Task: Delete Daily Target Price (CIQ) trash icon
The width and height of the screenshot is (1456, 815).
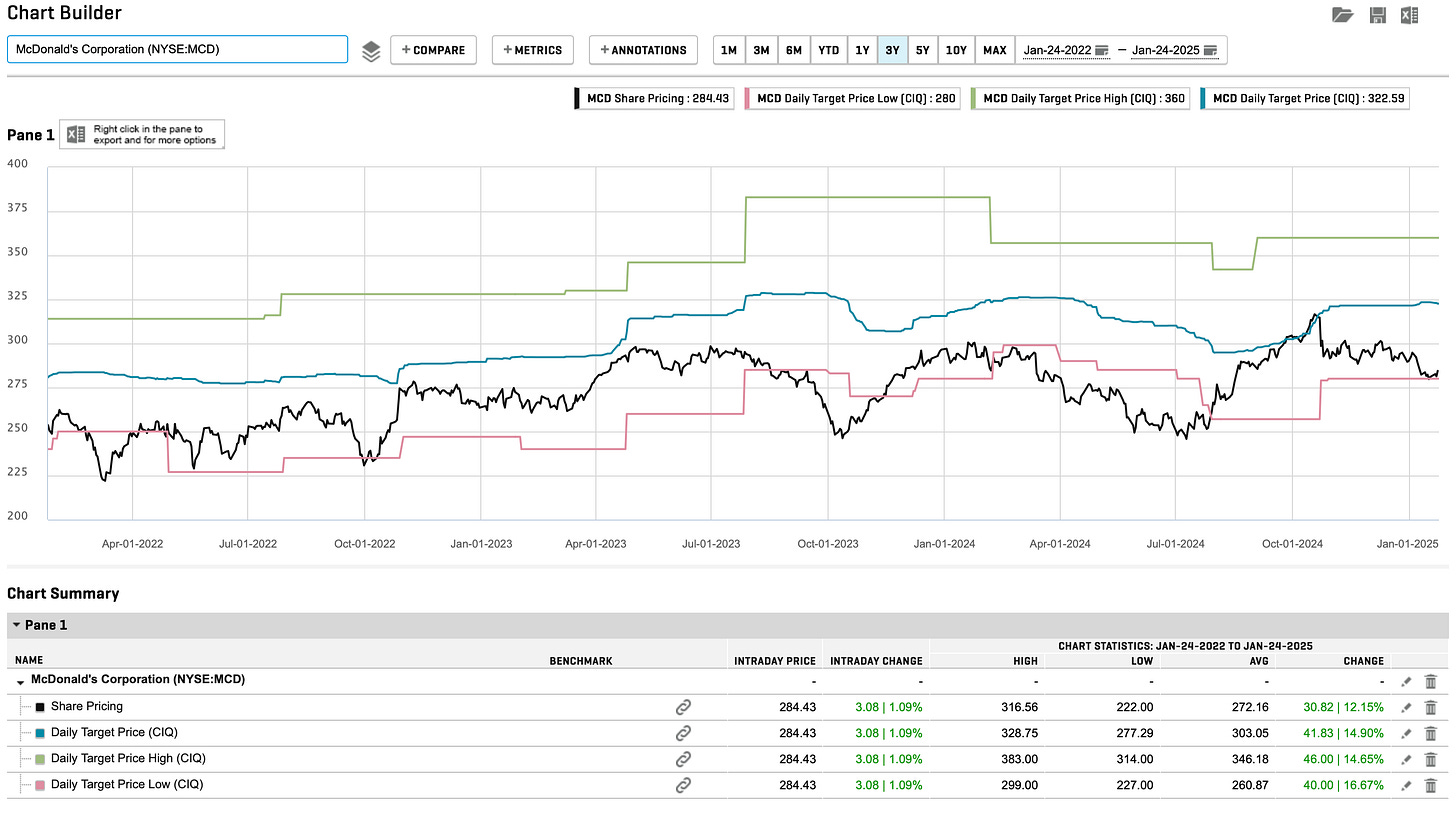Action: tap(1431, 733)
